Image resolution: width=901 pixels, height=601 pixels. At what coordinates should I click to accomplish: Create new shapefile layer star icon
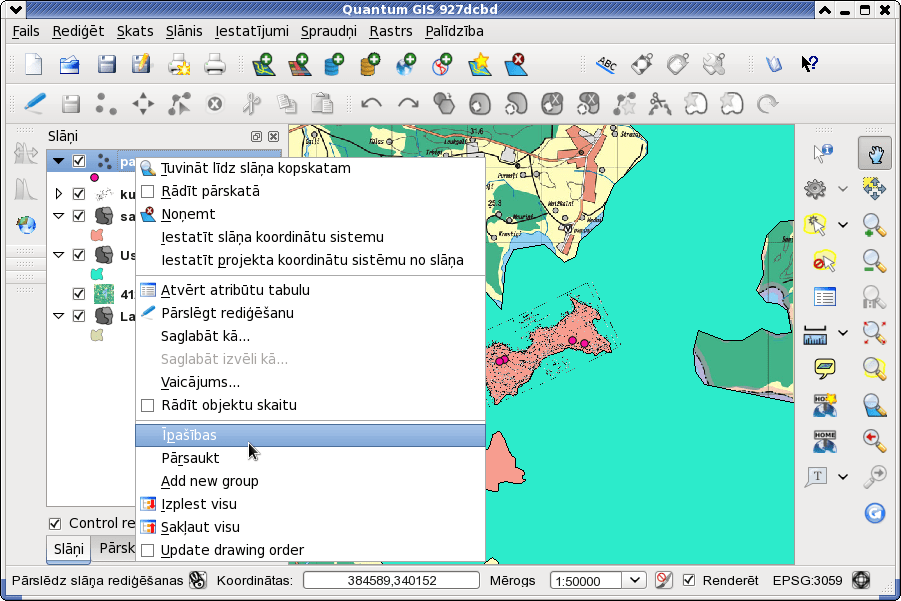(480, 64)
